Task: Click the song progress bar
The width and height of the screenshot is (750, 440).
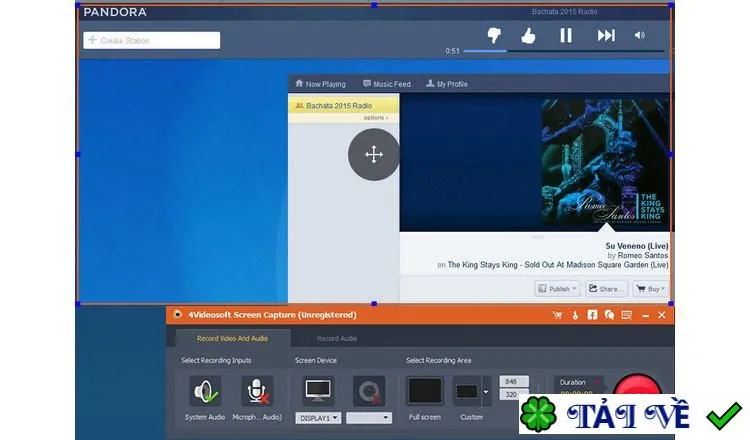Action: (563, 51)
